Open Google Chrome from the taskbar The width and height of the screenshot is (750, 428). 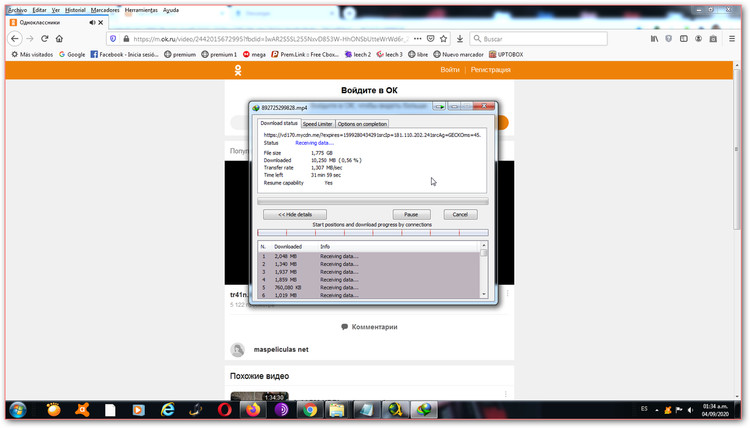[x=310, y=410]
